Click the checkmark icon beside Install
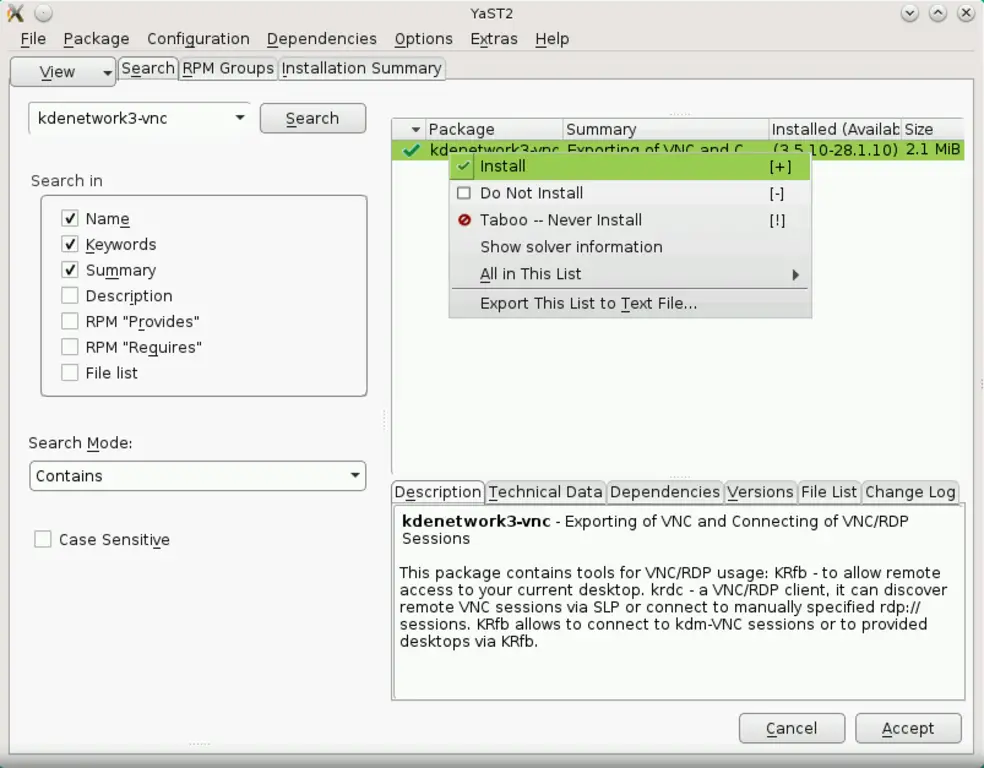984x768 pixels. 464,166
